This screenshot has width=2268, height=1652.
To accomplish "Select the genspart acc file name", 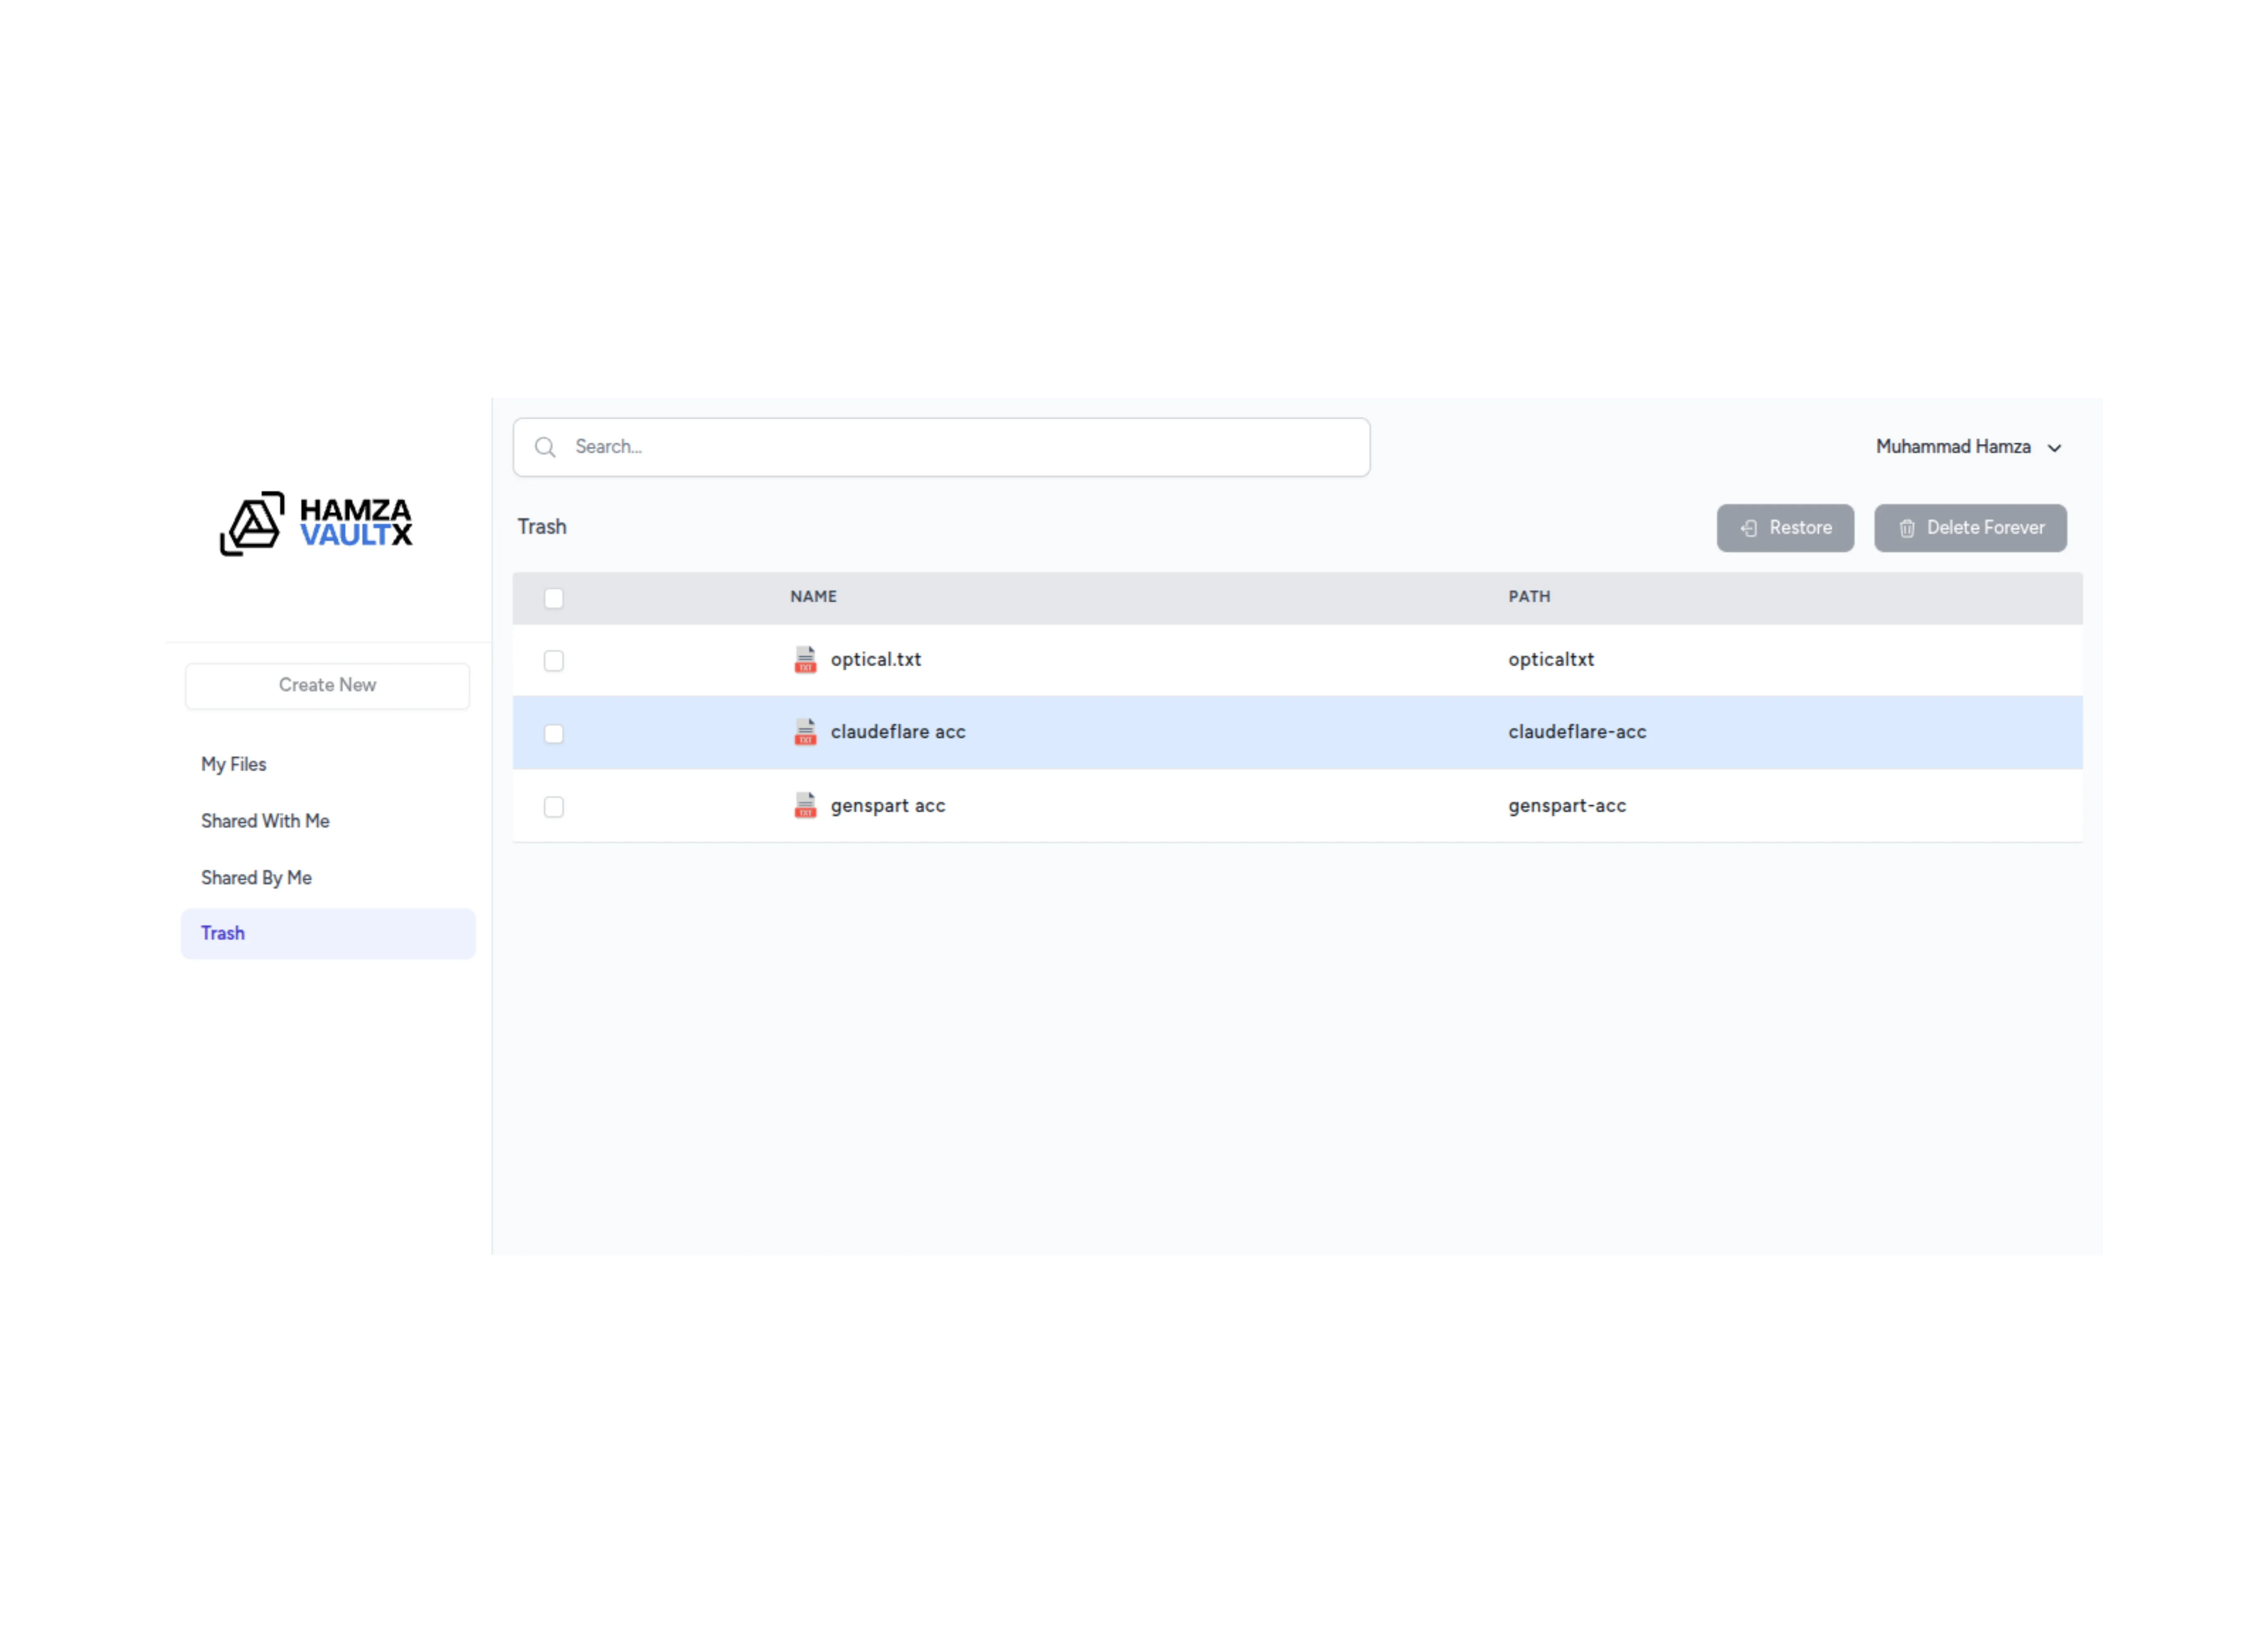I will click(887, 806).
